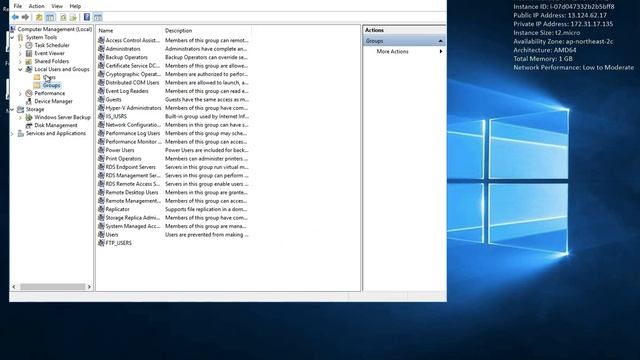The height and width of the screenshot is (360, 640).
Task: Select the Access Control Assist... group name
Action: click(x=133, y=40)
